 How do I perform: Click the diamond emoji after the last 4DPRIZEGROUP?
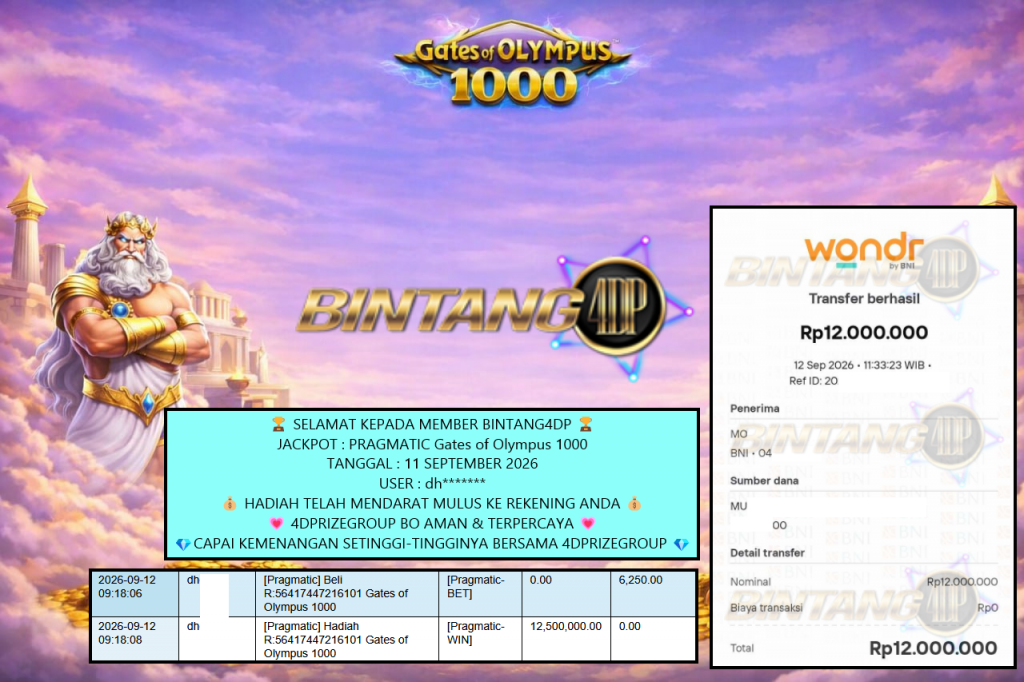[681, 544]
